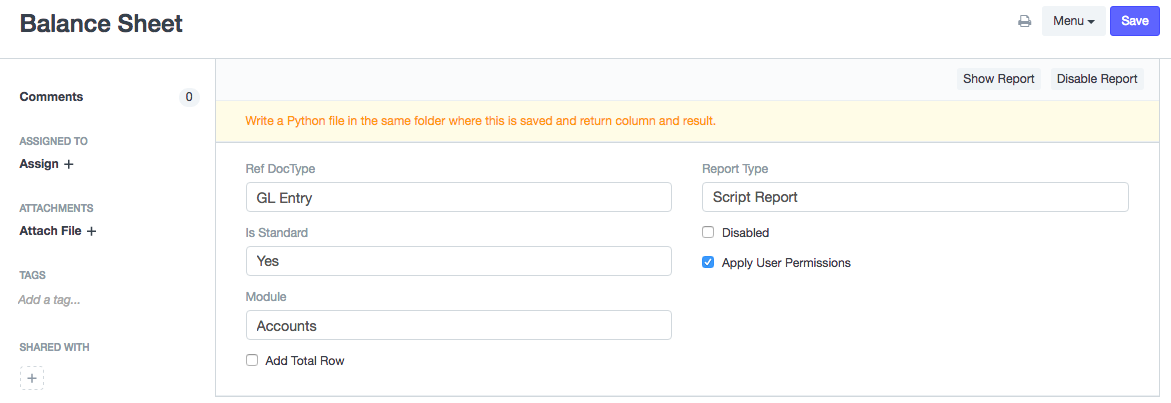Open the Report Type select field
The width and height of the screenshot is (1171, 403).
[x=915, y=197]
